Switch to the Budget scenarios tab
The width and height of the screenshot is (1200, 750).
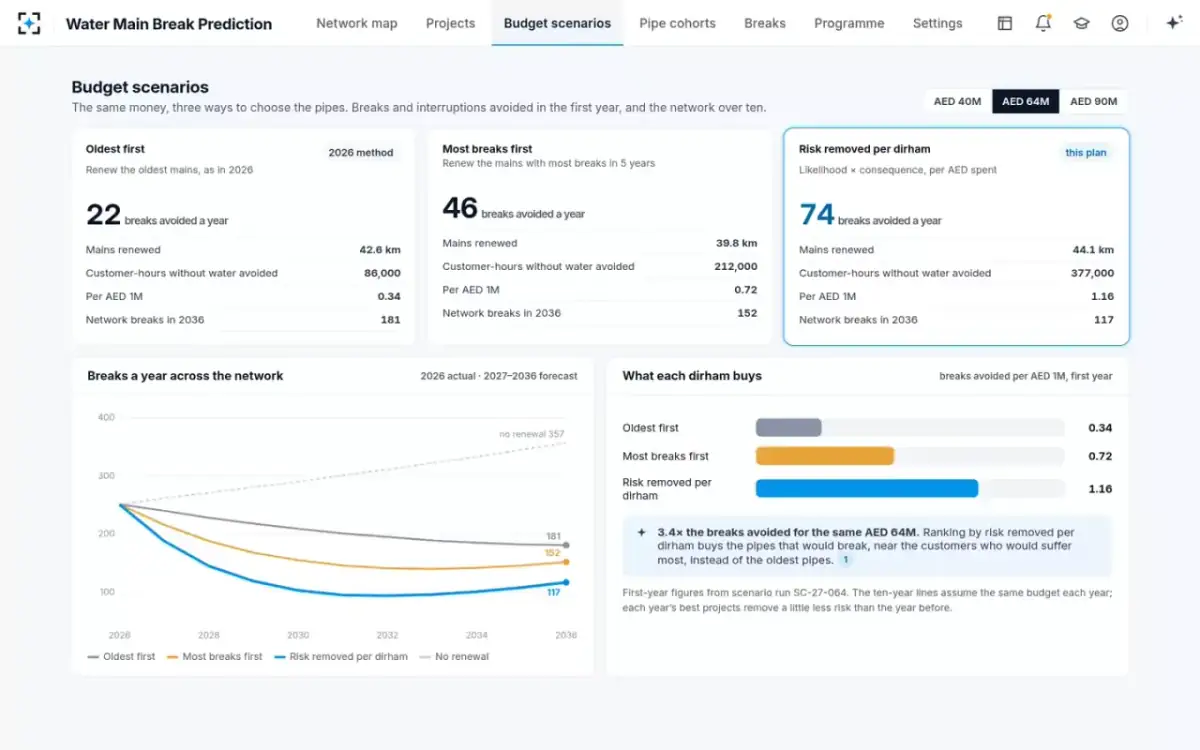(x=557, y=23)
